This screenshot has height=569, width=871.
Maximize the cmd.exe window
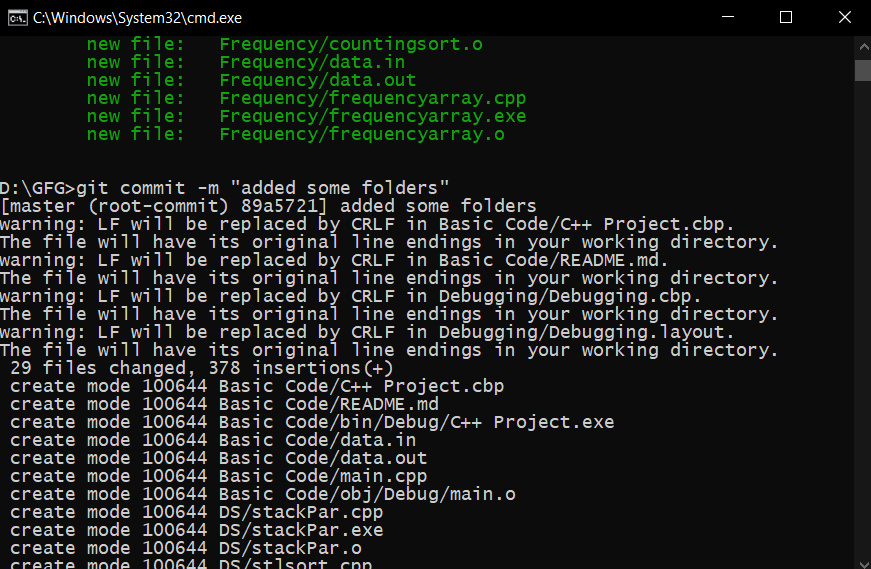click(785, 17)
